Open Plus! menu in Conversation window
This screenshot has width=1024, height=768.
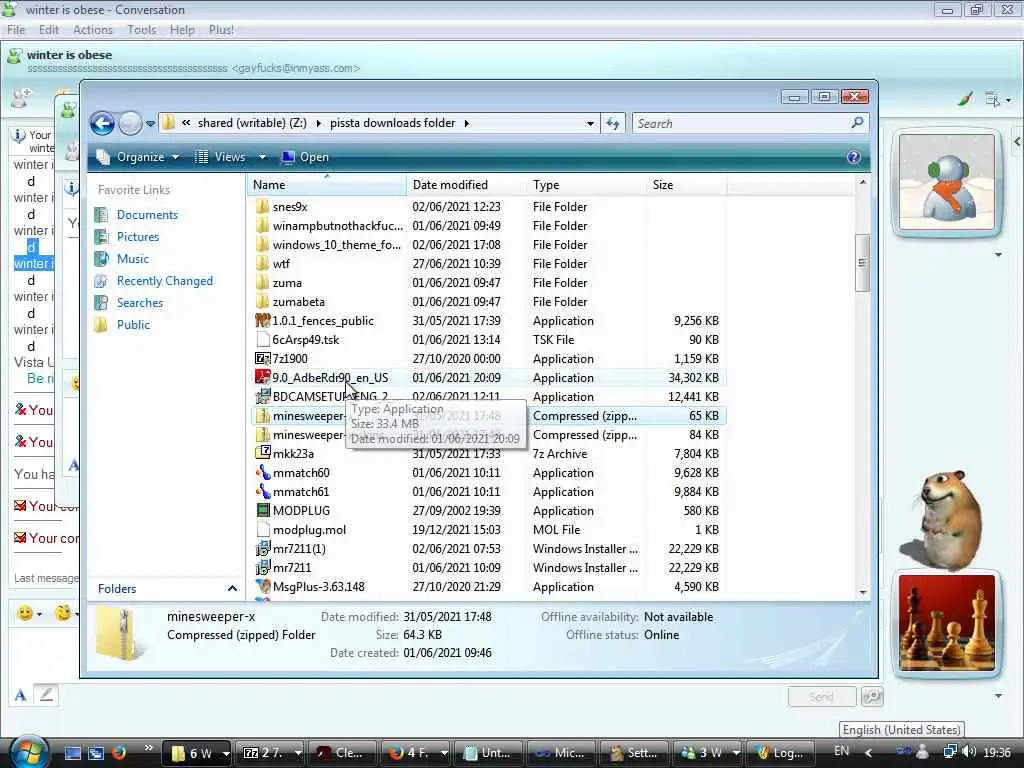(221, 30)
